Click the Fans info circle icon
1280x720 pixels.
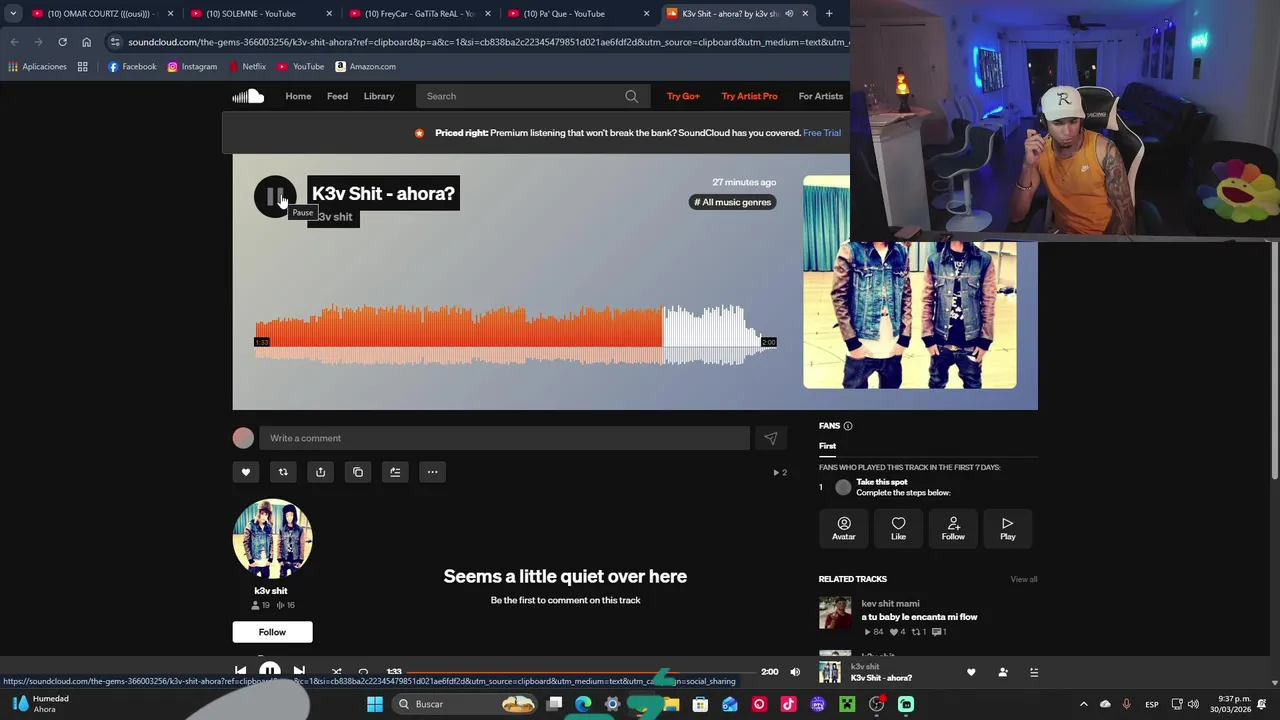(848, 426)
